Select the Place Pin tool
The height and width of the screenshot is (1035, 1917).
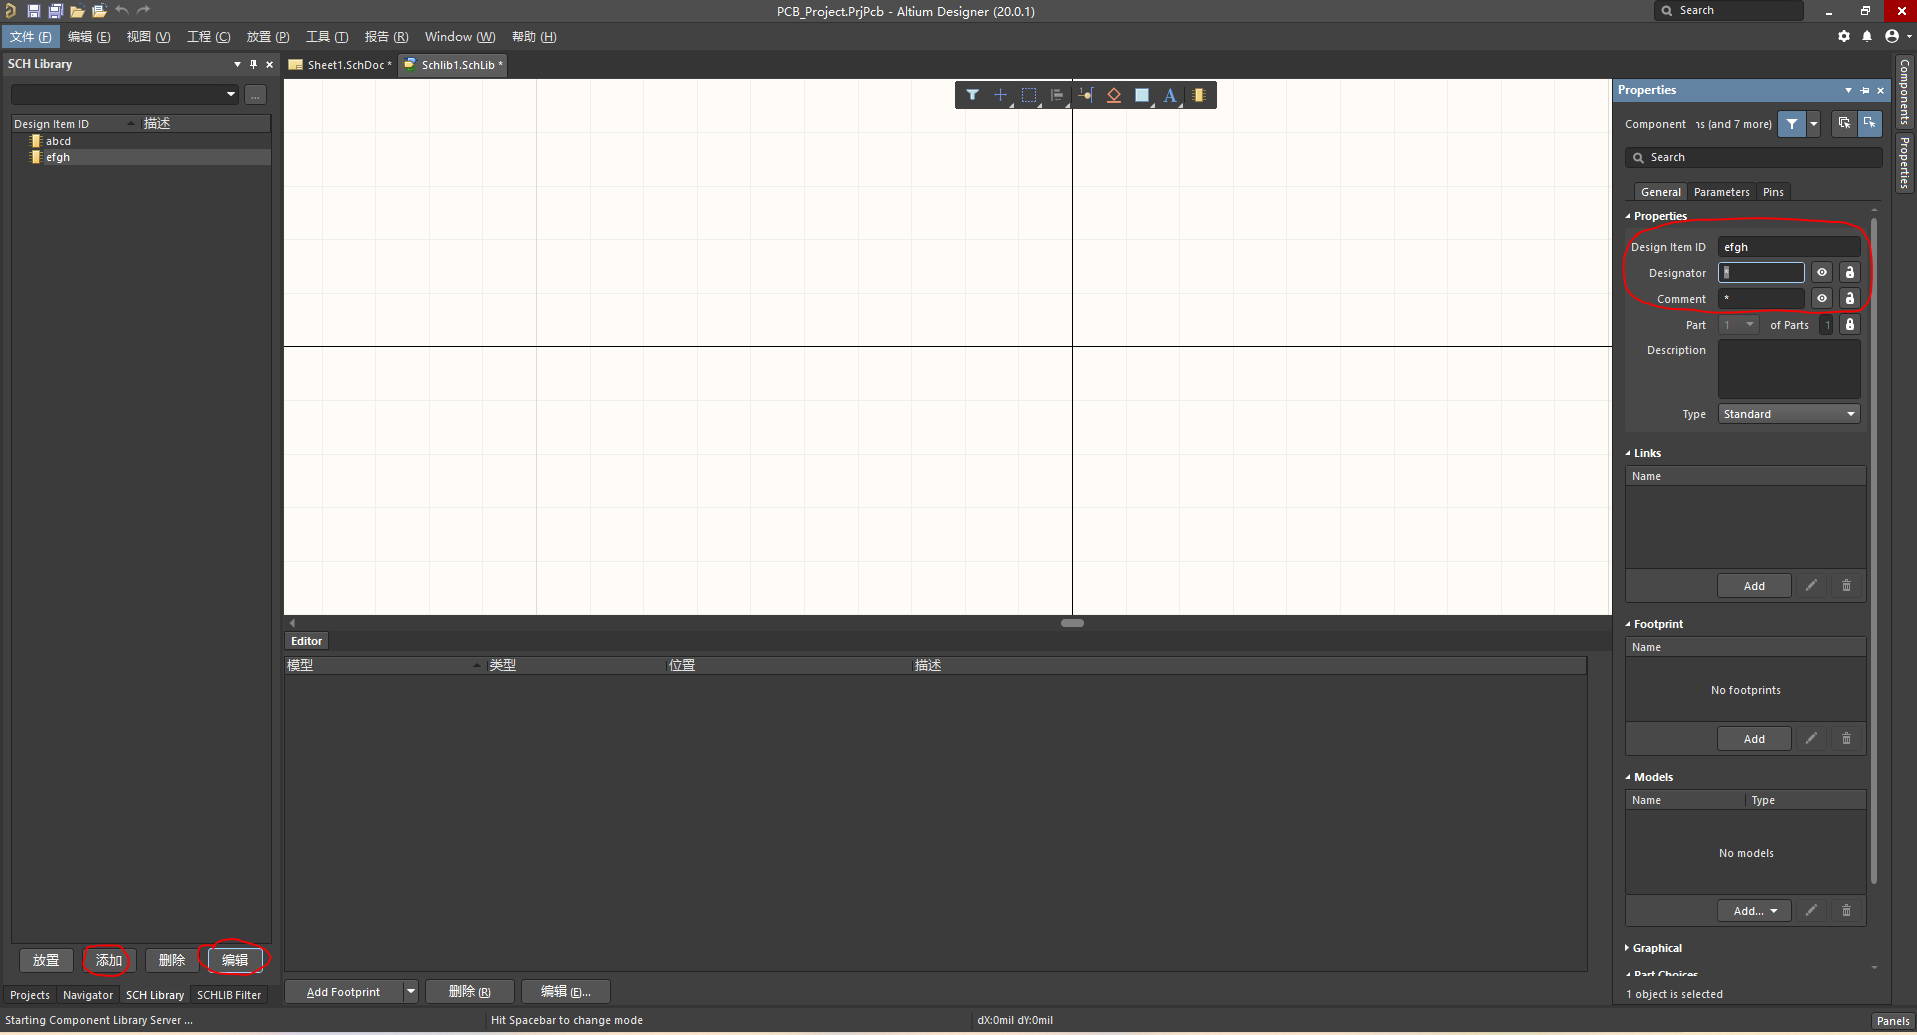1086,95
